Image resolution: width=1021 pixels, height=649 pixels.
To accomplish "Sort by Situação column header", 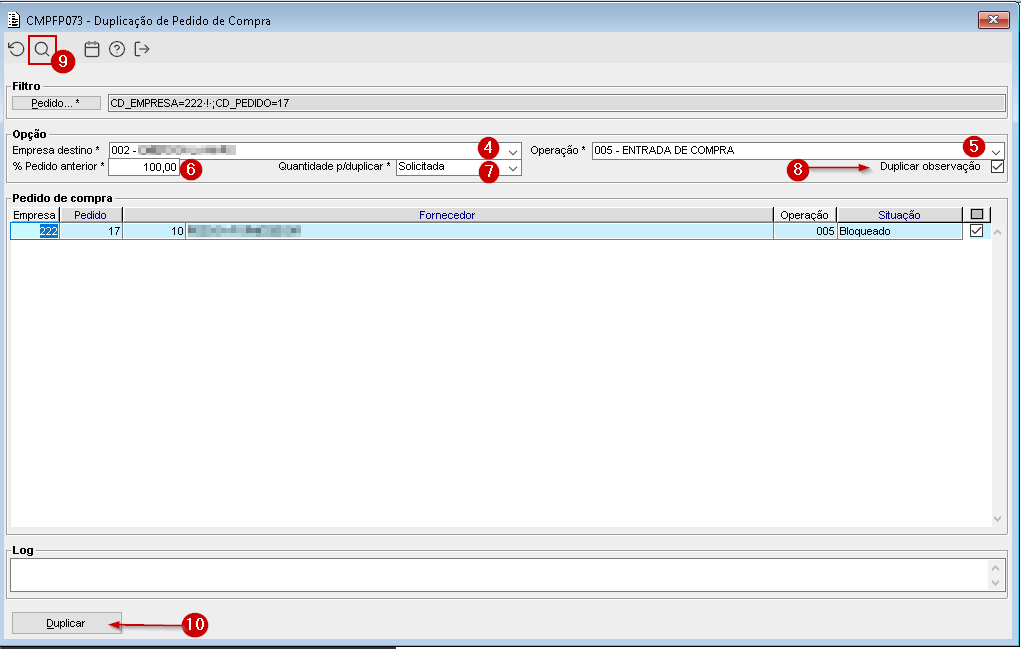I will pos(899,215).
